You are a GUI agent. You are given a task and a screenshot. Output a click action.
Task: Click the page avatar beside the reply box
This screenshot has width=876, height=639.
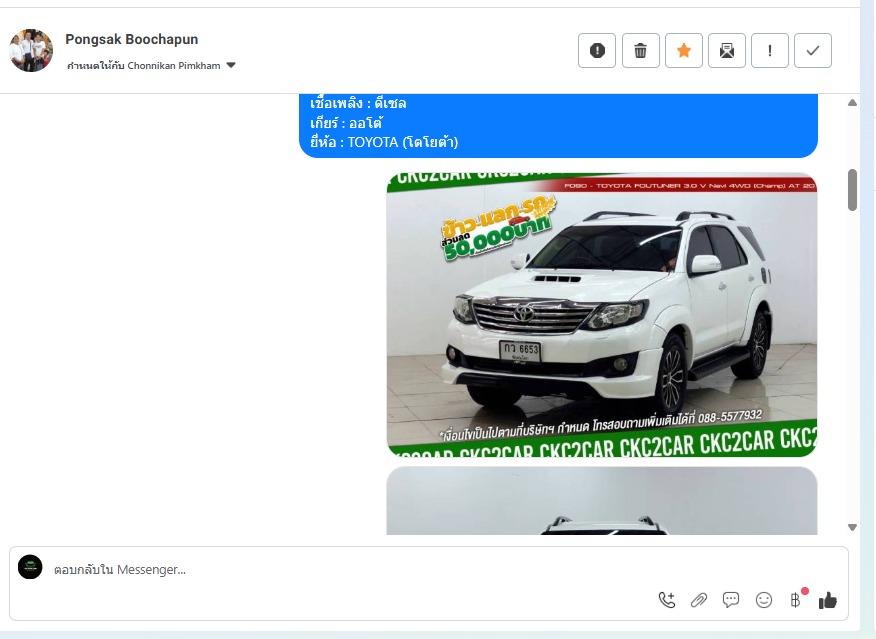coord(30,567)
